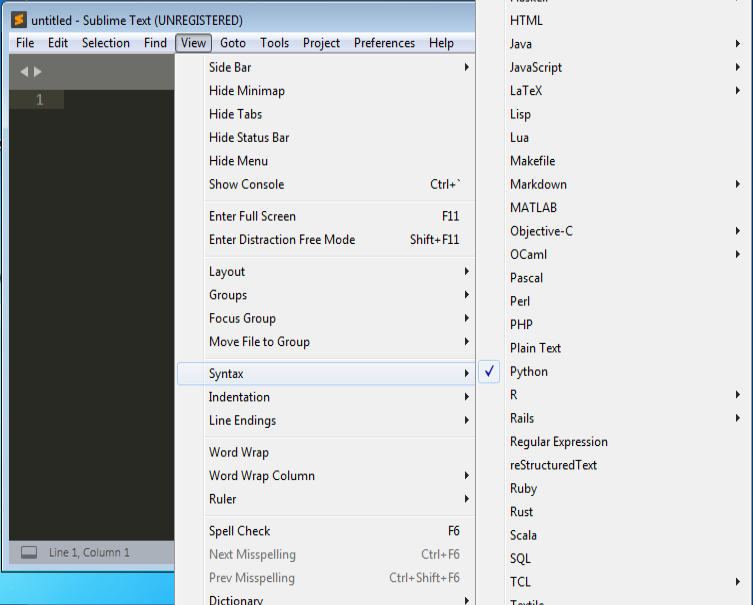Screen dimensions: 753x605
Task: Expand the Groups submenu
Action: 326,295
